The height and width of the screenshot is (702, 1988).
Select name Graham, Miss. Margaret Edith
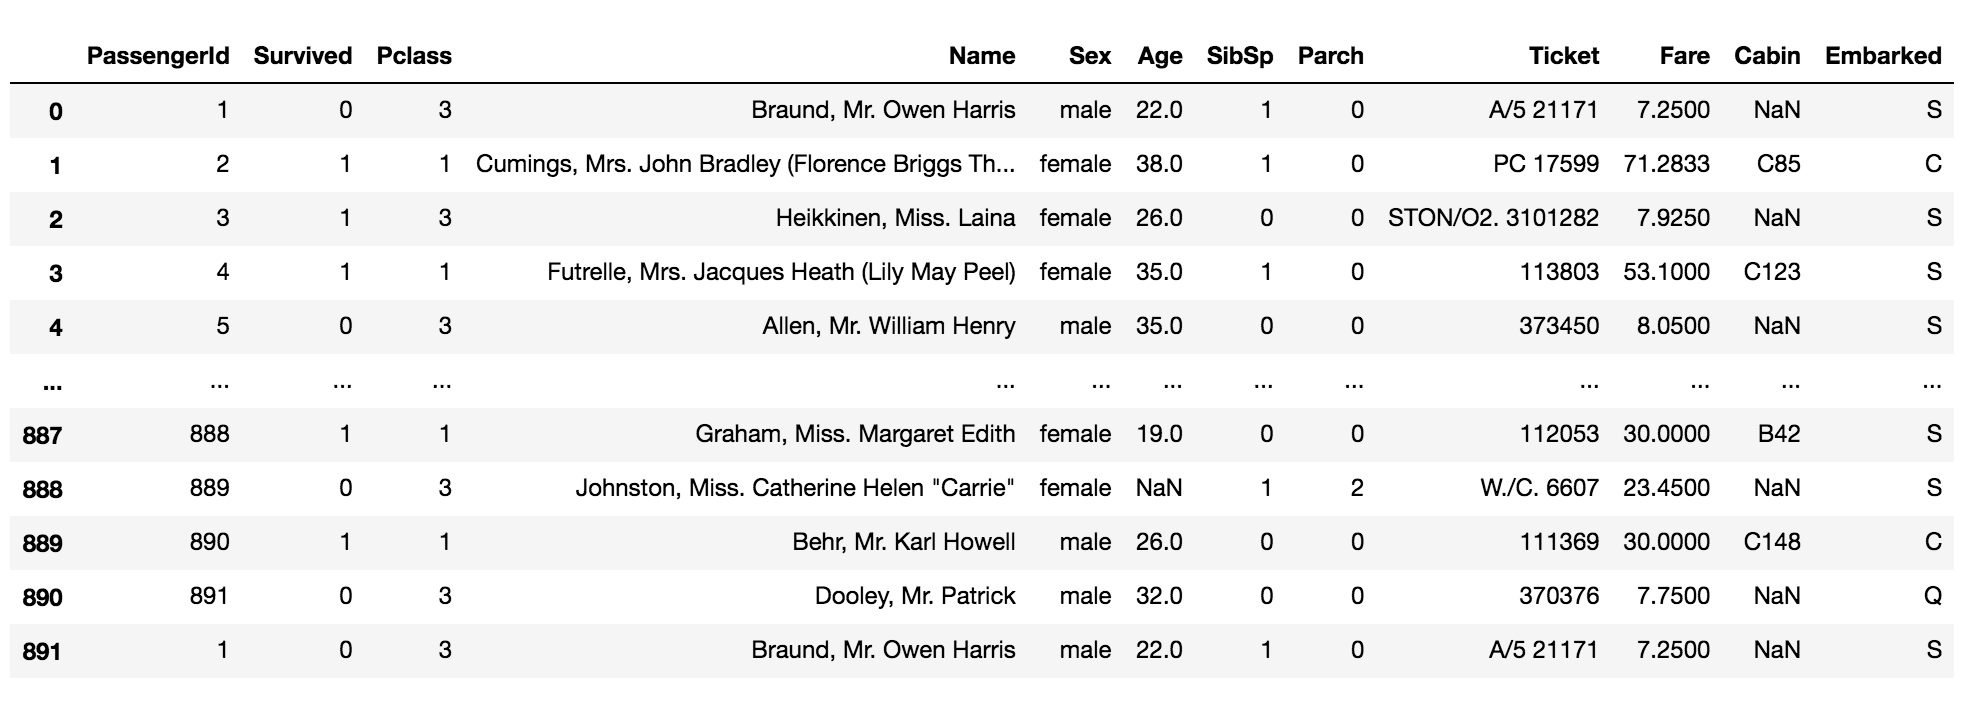pos(855,434)
